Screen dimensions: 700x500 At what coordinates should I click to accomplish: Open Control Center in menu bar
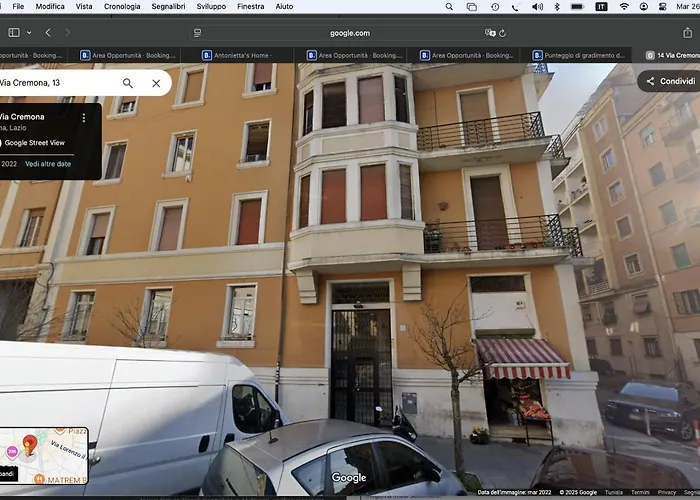click(x=662, y=6)
